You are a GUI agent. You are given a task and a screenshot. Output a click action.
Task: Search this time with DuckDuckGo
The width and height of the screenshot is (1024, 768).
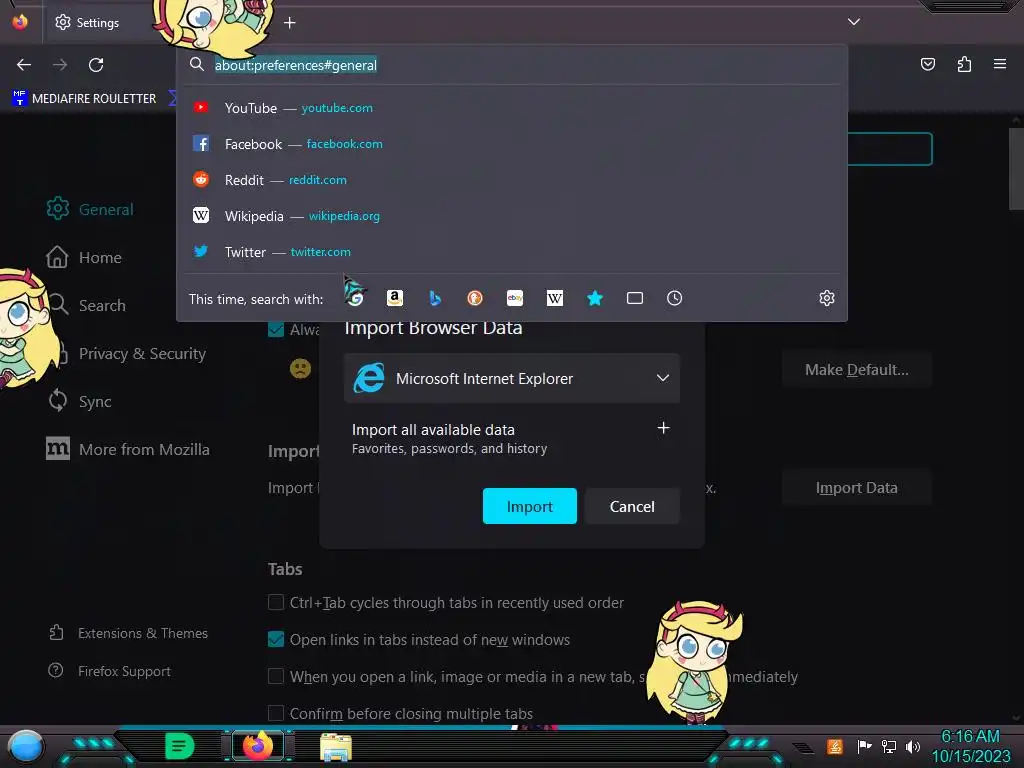(x=475, y=298)
